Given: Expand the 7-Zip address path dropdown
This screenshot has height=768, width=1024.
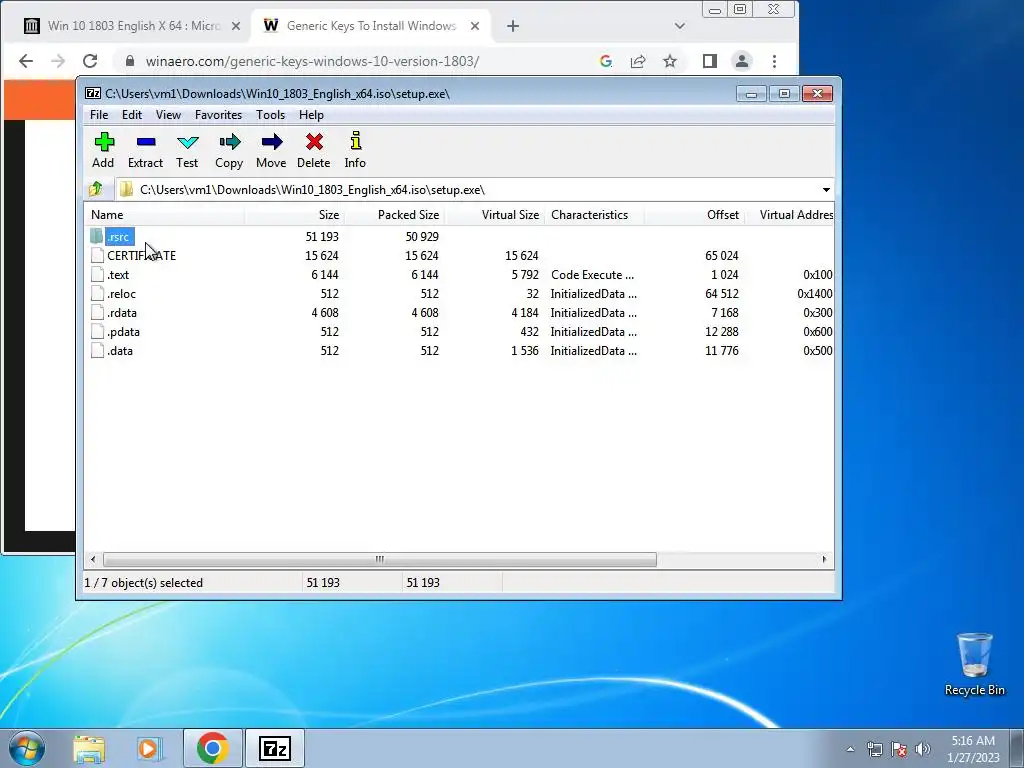Looking at the screenshot, I should (x=826, y=189).
